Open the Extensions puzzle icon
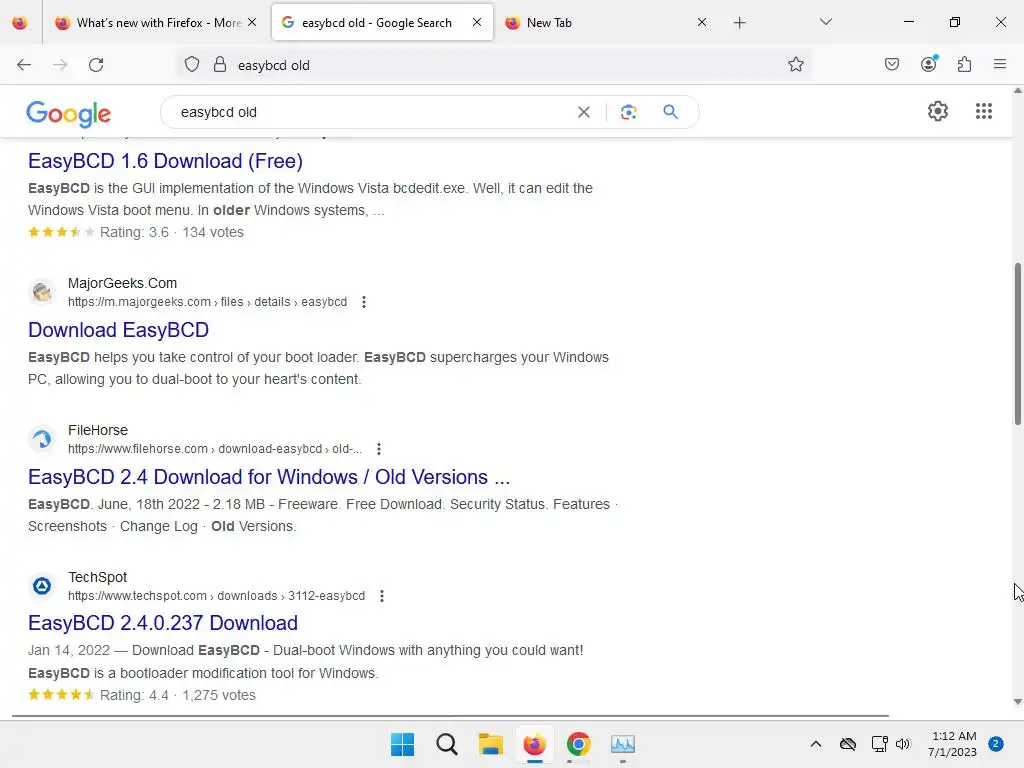1024x768 pixels. [965, 64]
